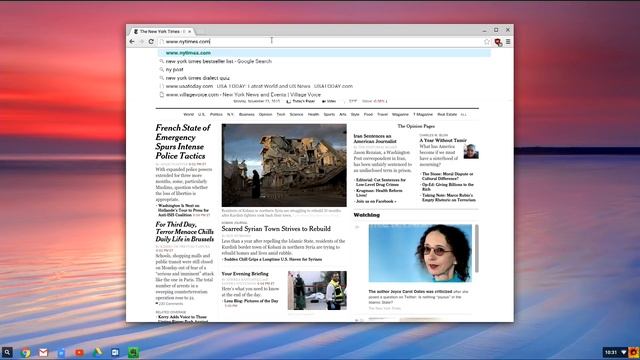Open the Food section link
The image size is (640, 360).
point(368,115)
